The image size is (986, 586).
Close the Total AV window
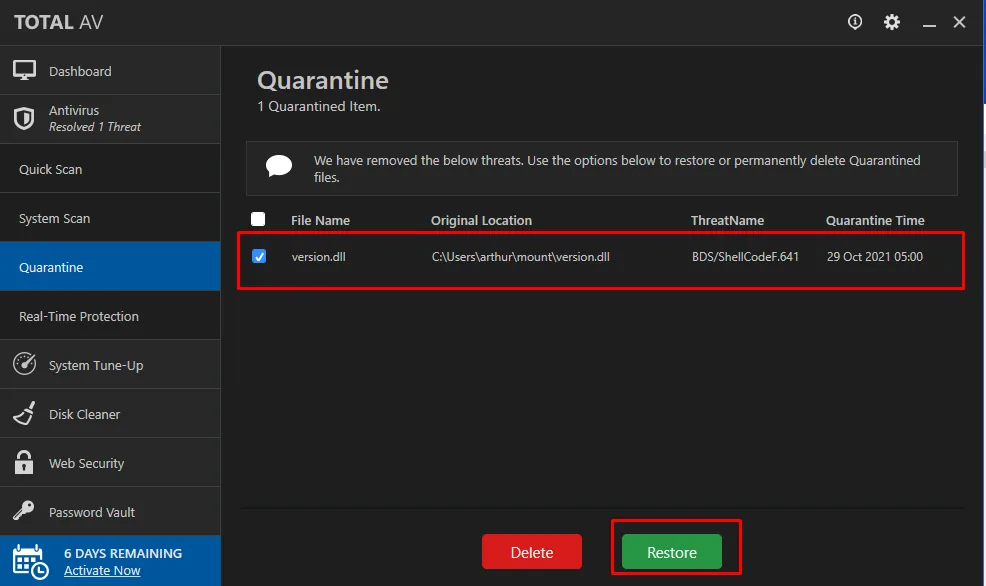(959, 22)
